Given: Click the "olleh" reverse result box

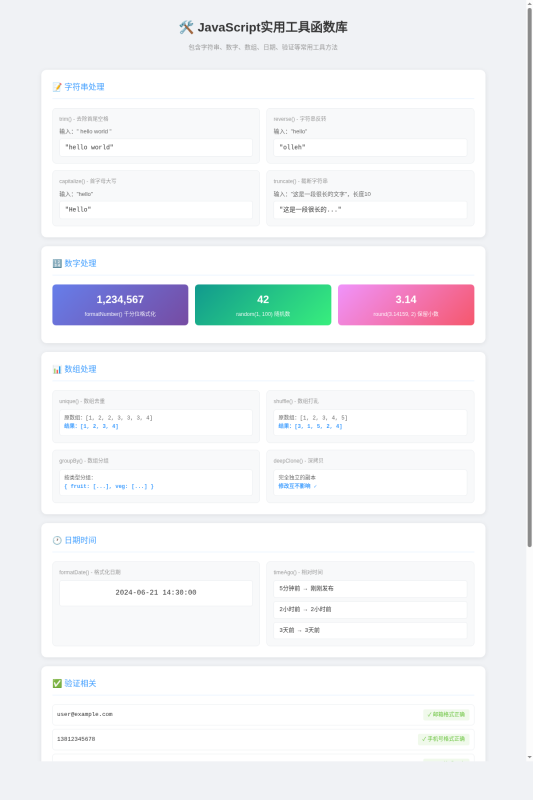Looking at the screenshot, I should pos(370,147).
